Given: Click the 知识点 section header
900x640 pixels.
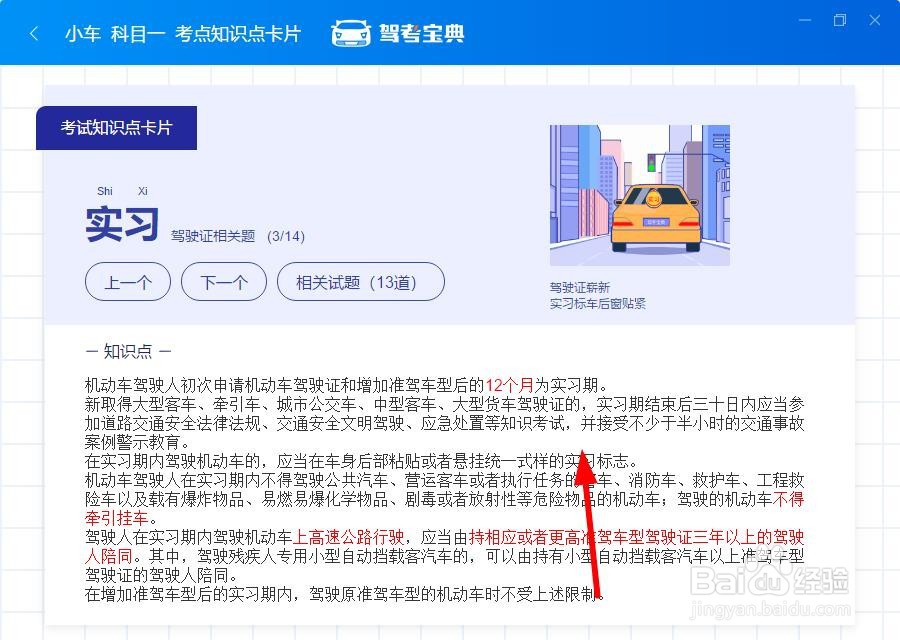Looking at the screenshot, I should click(x=128, y=351).
